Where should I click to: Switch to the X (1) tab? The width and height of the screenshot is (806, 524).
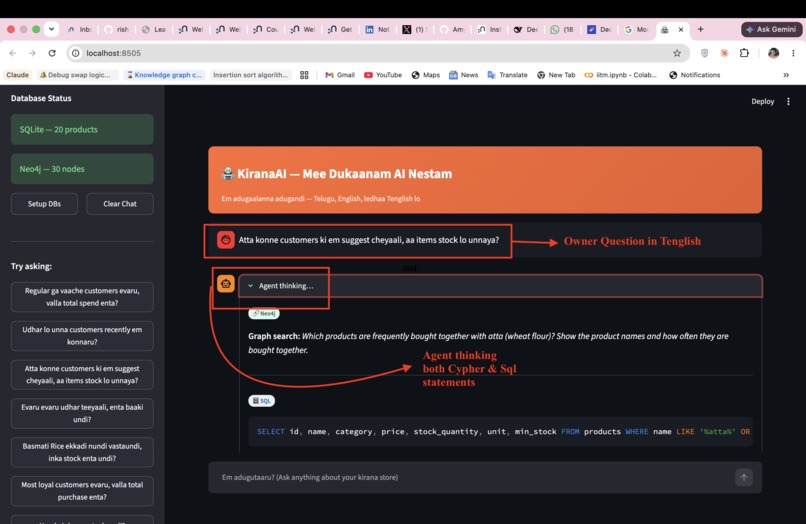pos(414,29)
